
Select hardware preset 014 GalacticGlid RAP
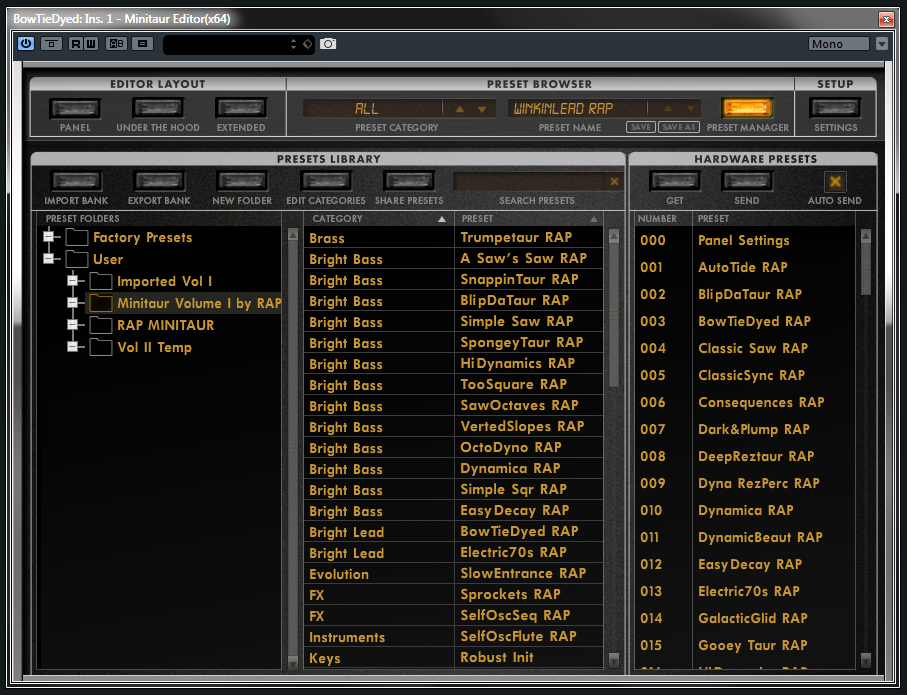[x=744, y=618]
